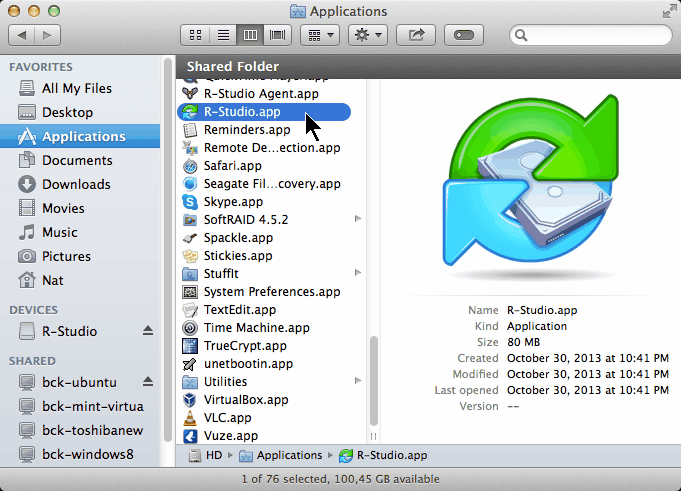The width and height of the screenshot is (681, 491).
Task: Click the fullscreen arrows in title bar
Action: pos(669,12)
